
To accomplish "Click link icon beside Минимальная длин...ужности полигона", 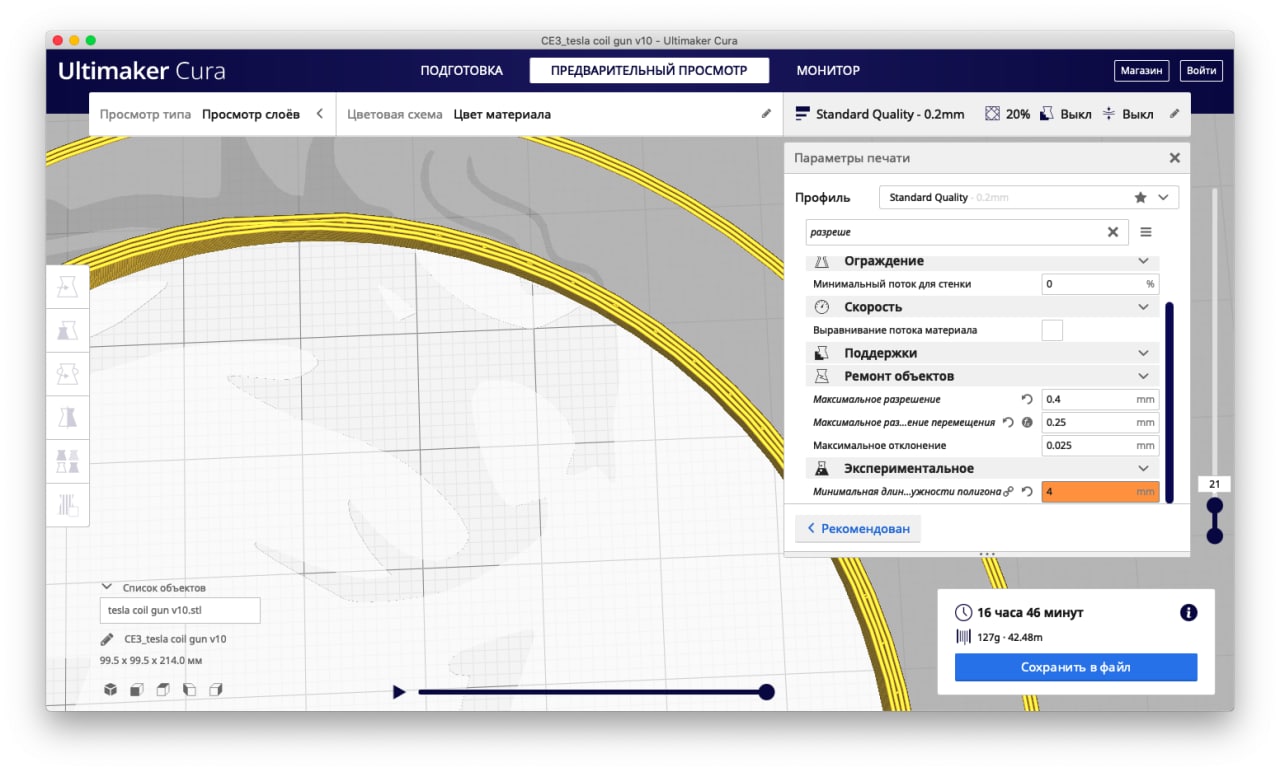I will 1008,491.
